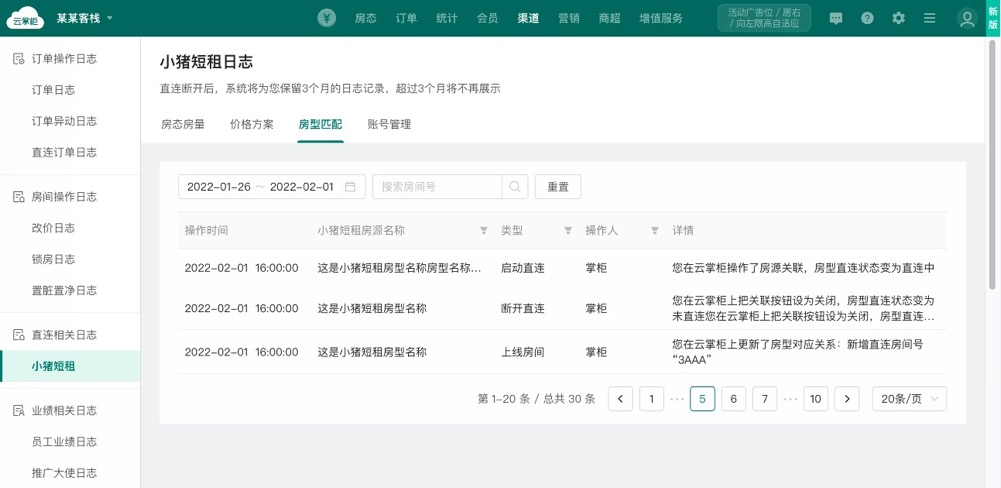Click the help question mark icon
The width and height of the screenshot is (1001, 488).
coord(867,18)
